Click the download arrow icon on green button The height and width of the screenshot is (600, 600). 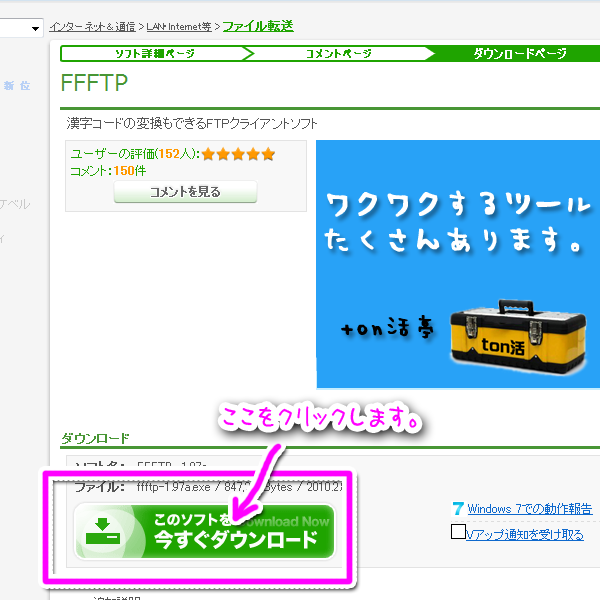pos(103,530)
